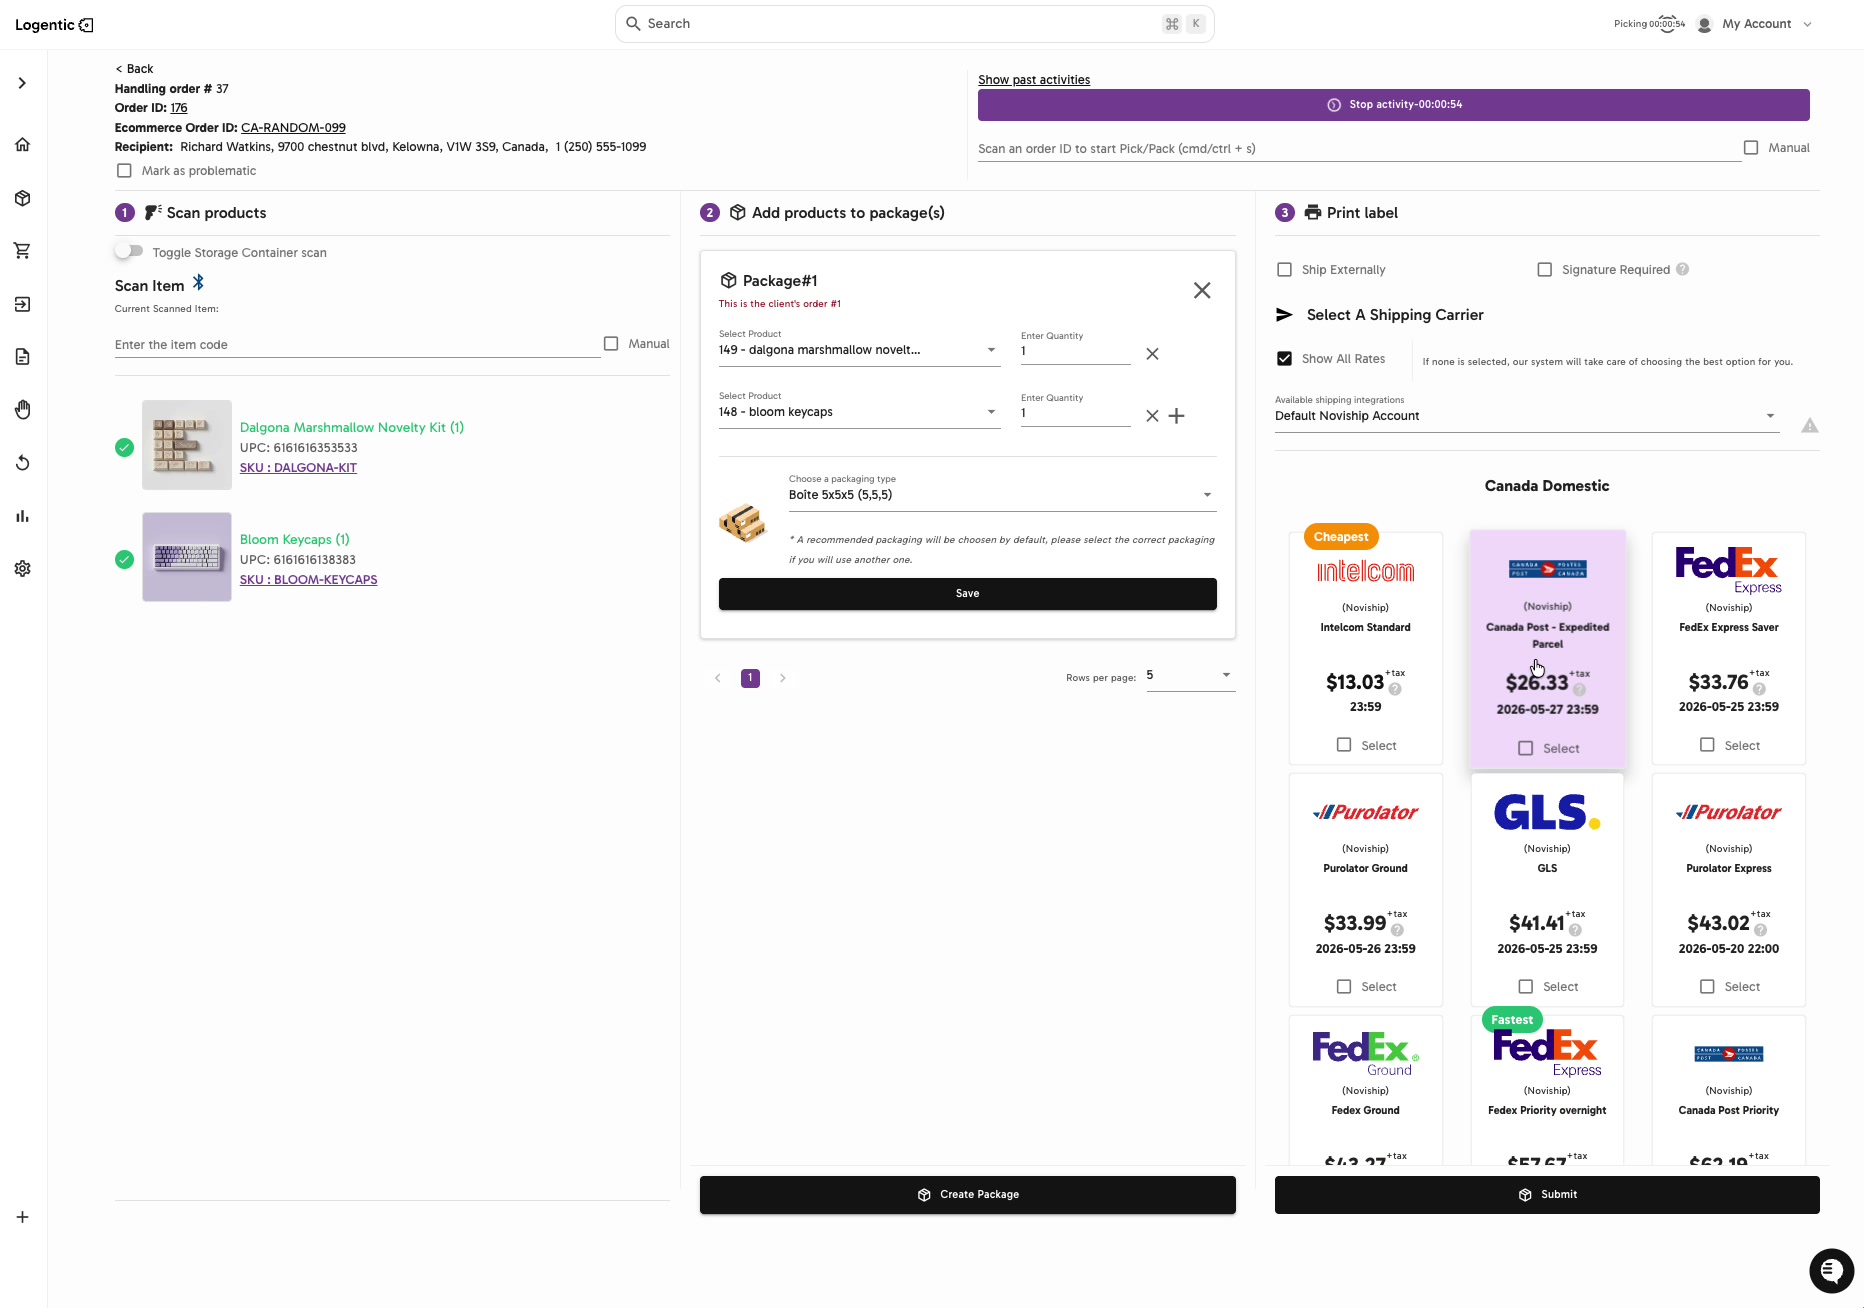
Task: Select Intelcom Standard rate checkbox
Action: tap(1344, 745)
